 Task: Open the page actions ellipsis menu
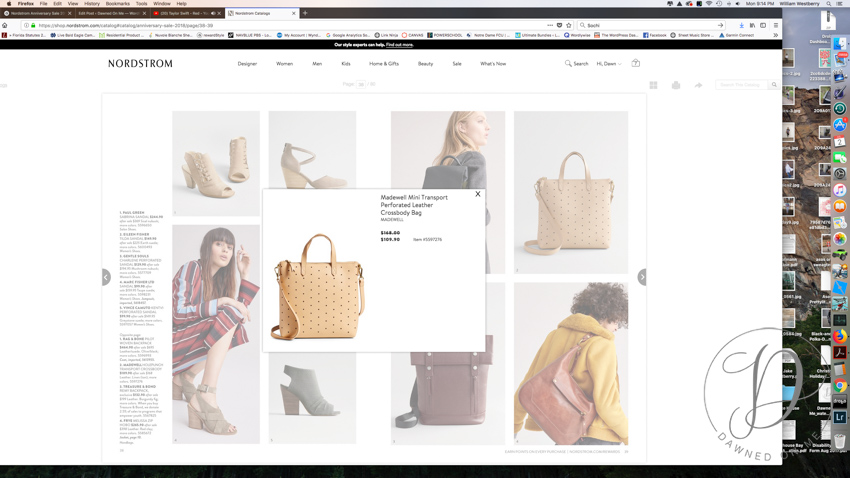pyautogui.click(x=550, y=25)
